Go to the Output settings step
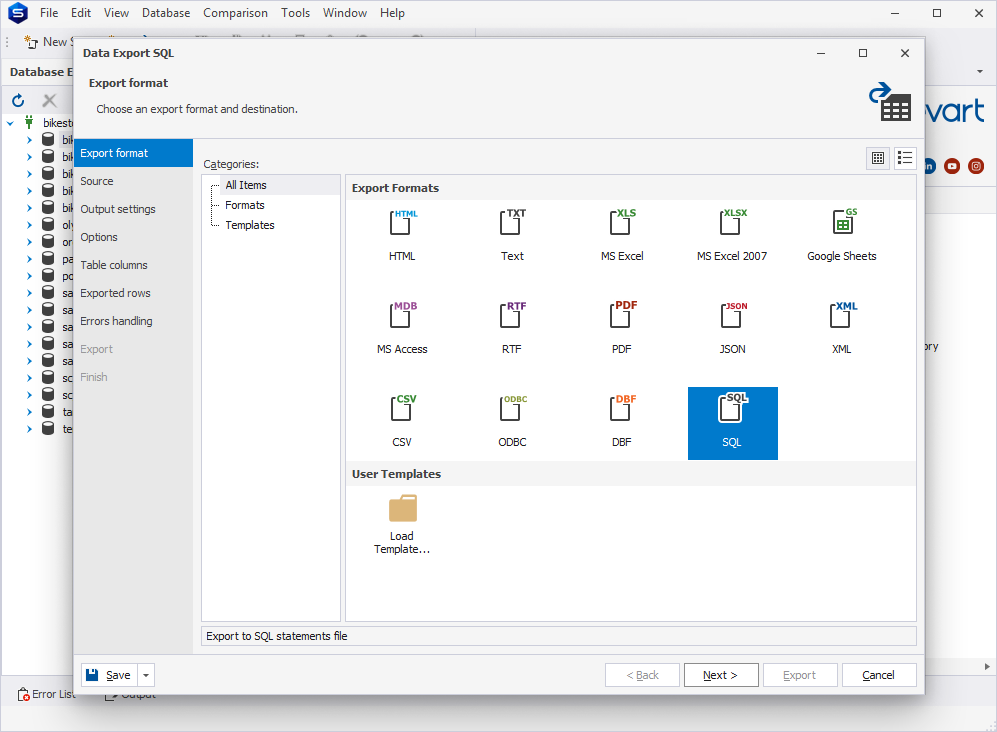 coord(133,209)
